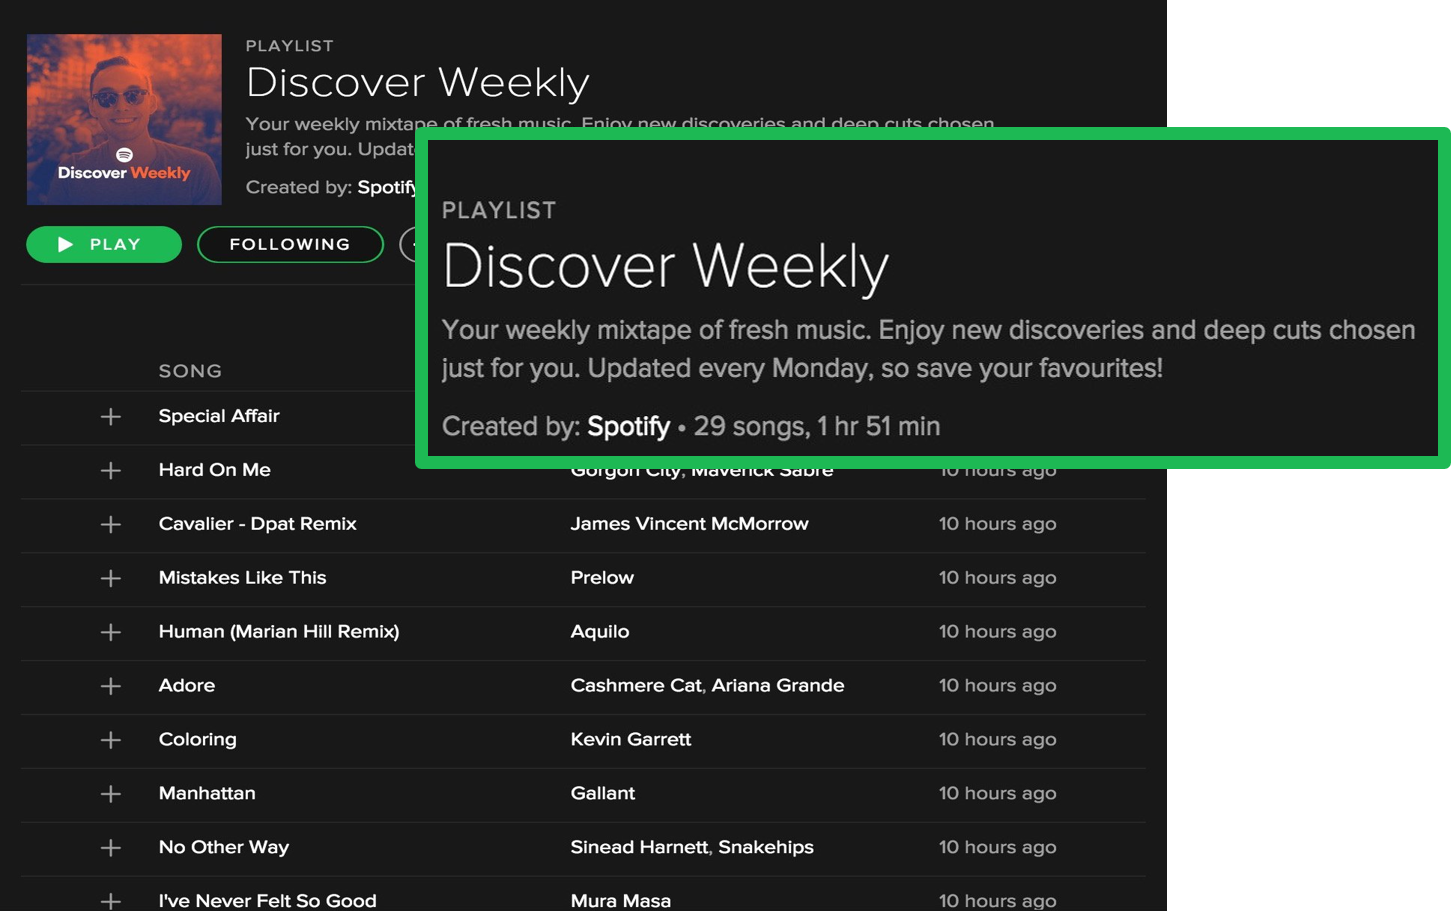Select the song Human (Marian Hill Remix)
This screenshot has width=1451, height=911.
(x=279, y=632)
